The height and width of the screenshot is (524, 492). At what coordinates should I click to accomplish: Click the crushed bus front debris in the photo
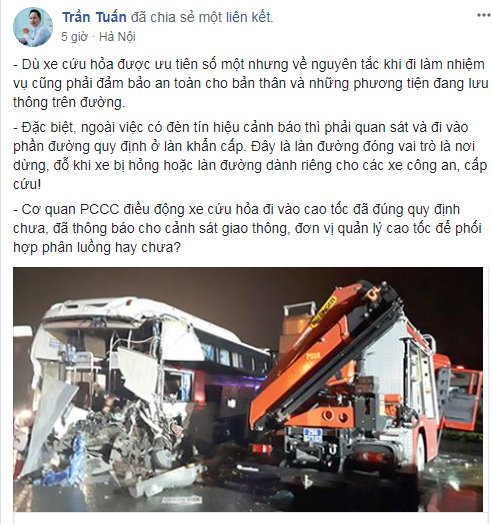[x=110, y=444]
